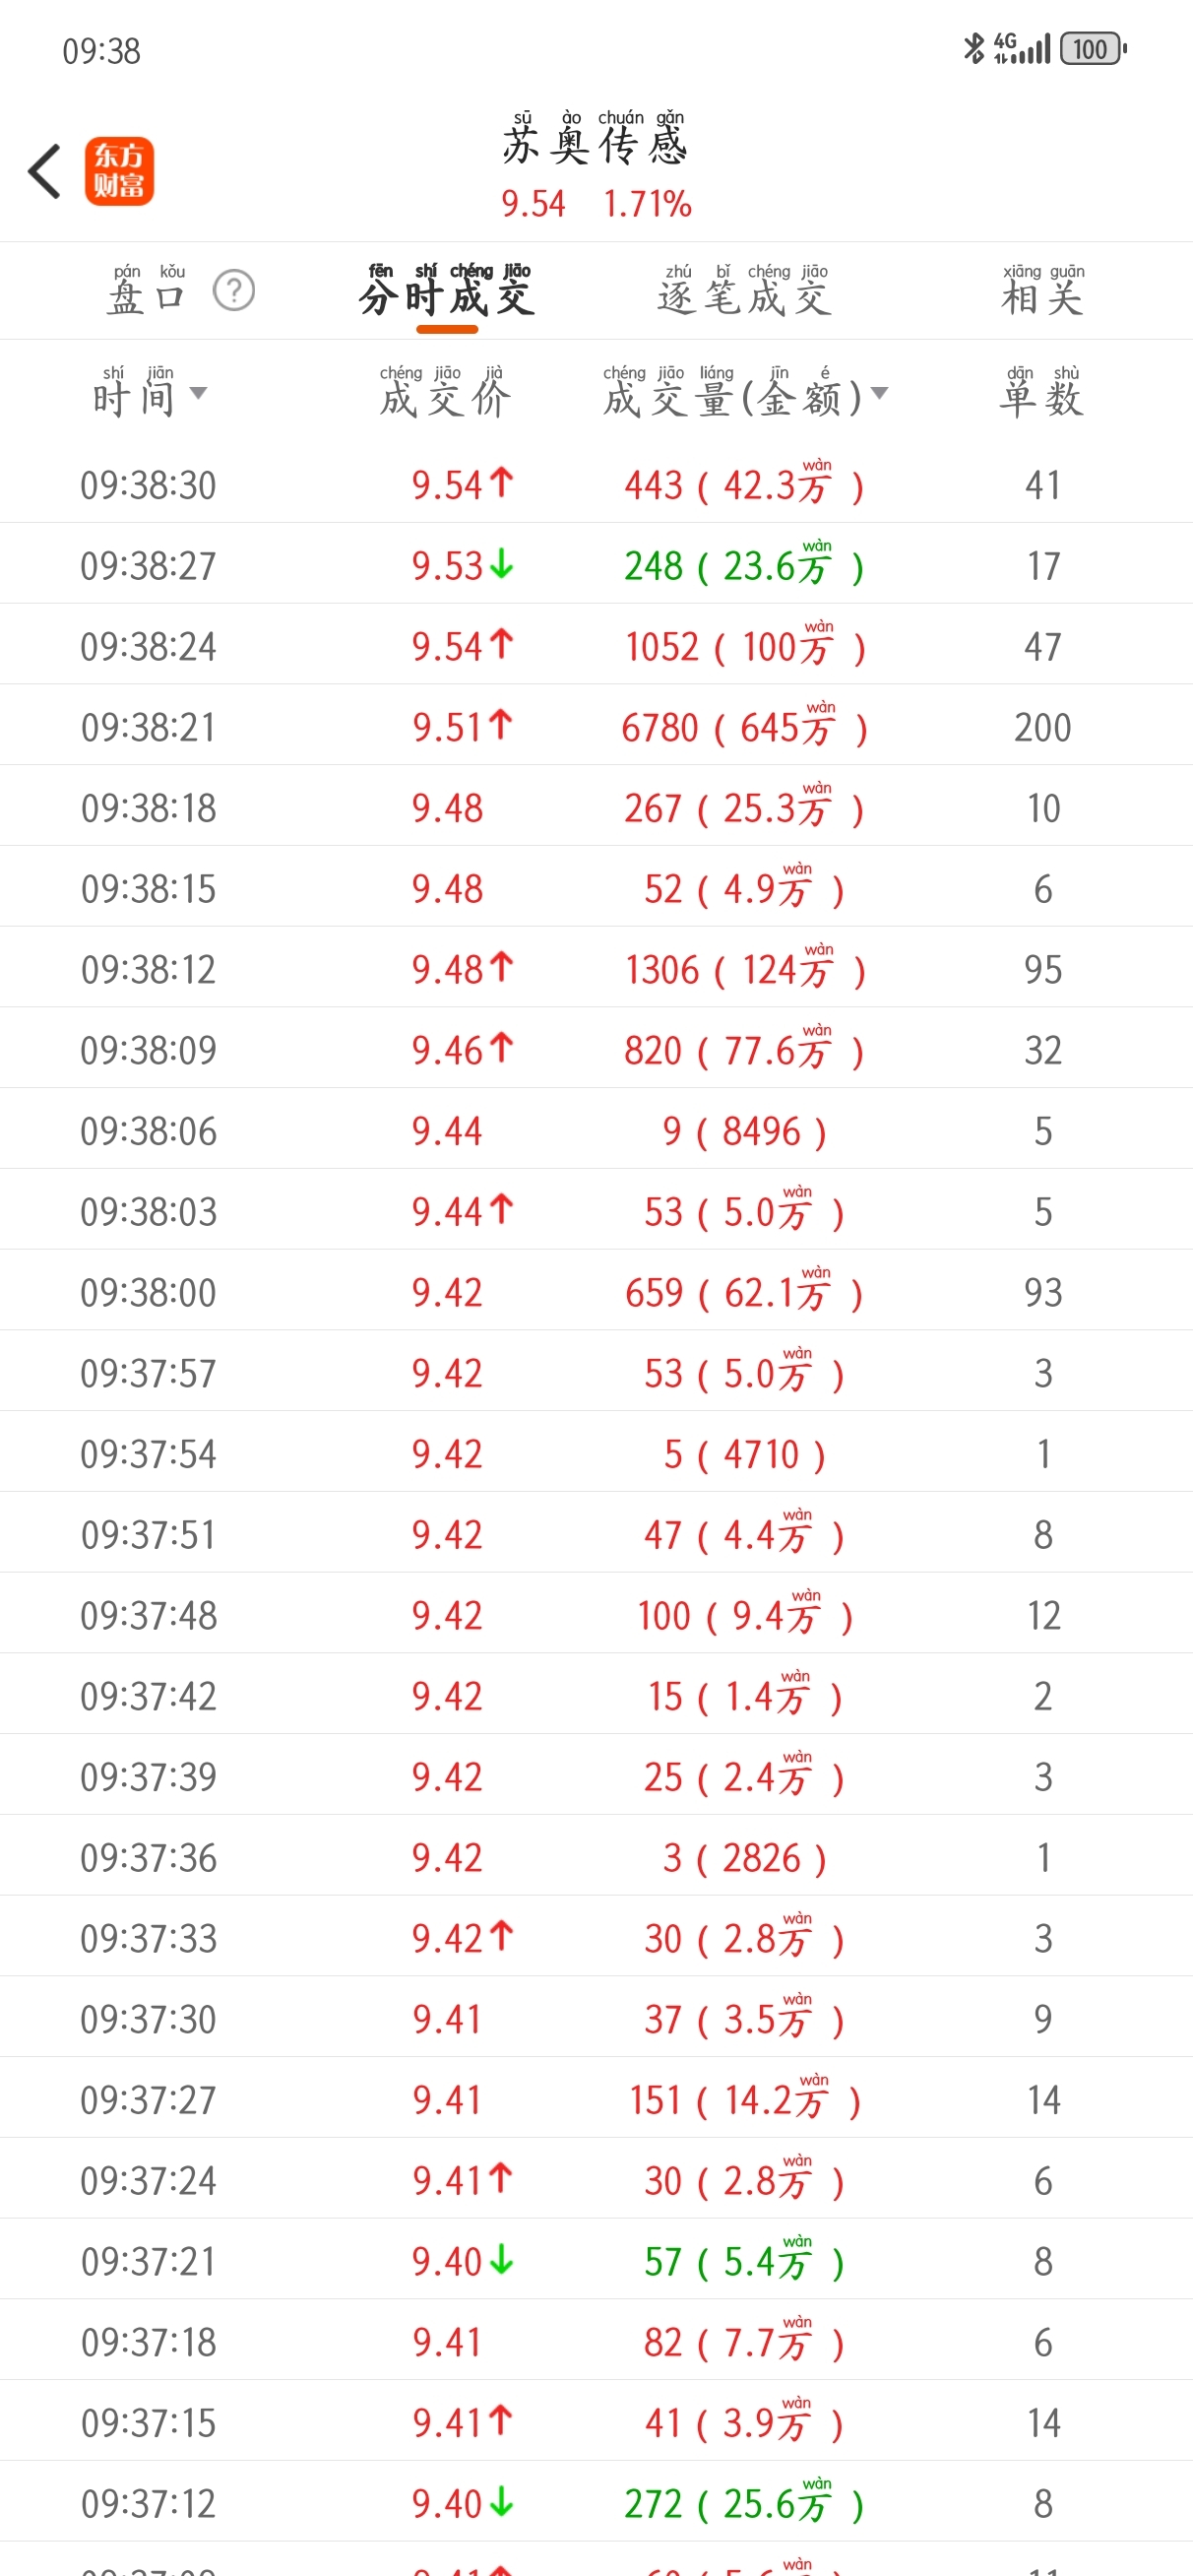1193x2576 pixels.
Task: Tap the green down arrow at 09:38:27
Action: coord(502,565)
